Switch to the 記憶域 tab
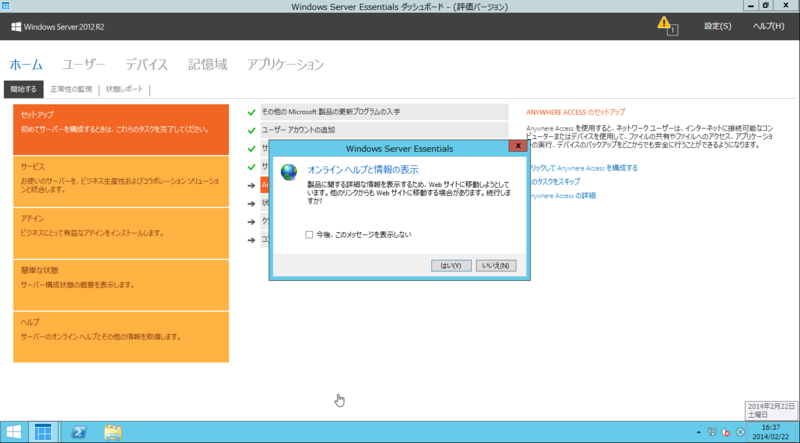 point(208,65)
